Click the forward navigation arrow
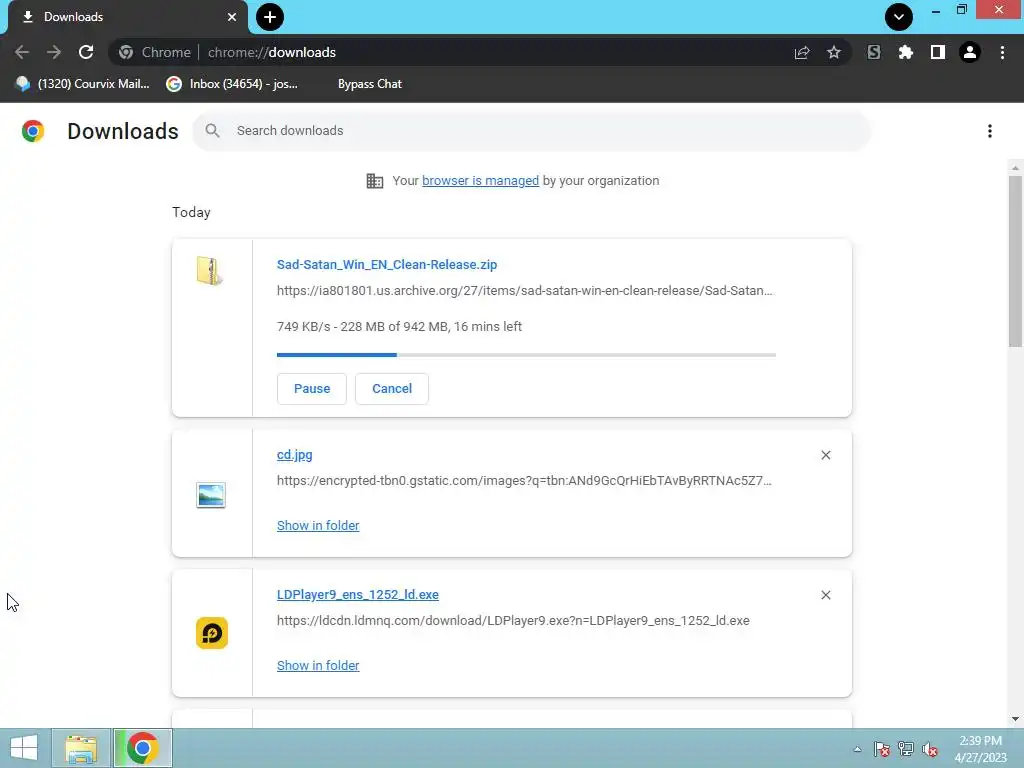The width and height of the screenshot is (1024, 768). tap(54, 52)
